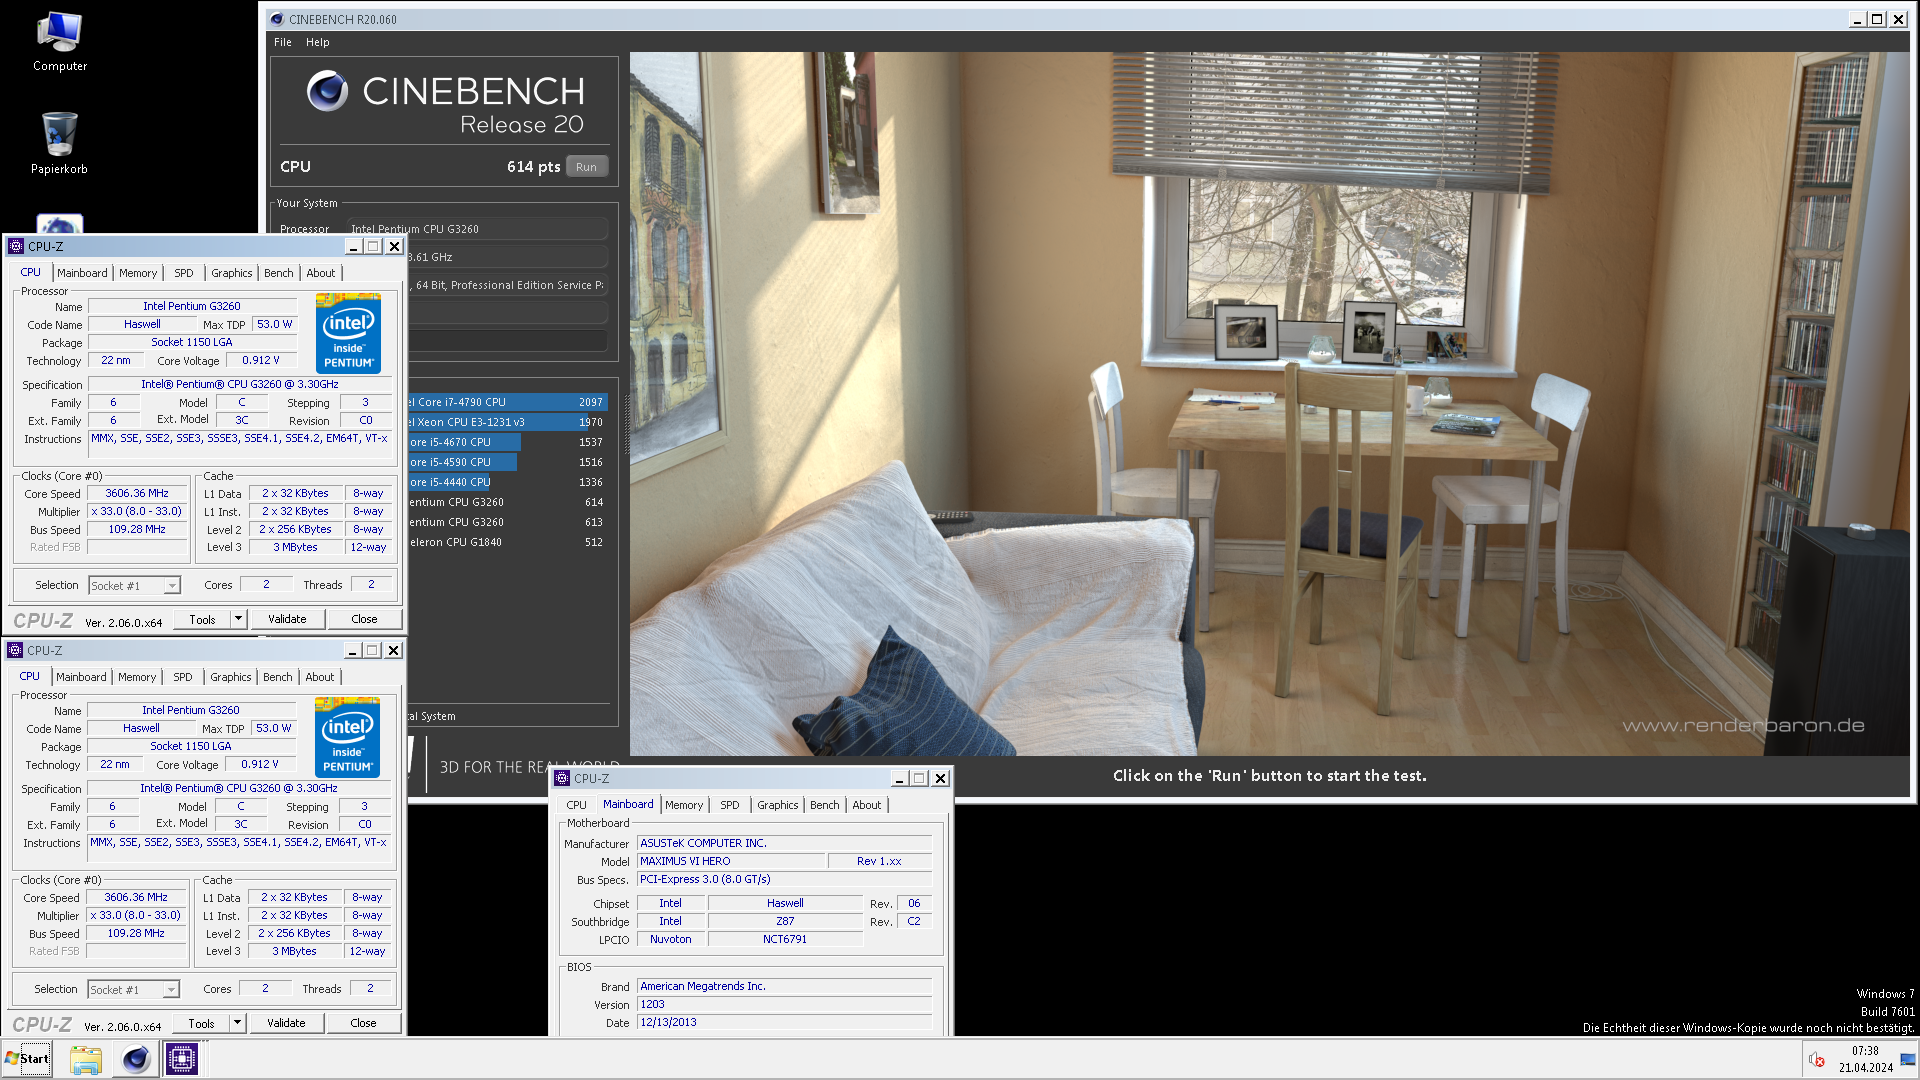Click Close button in upper CPU-Z window
This screenshot has width=1920, height=1080.
(364, 619)
